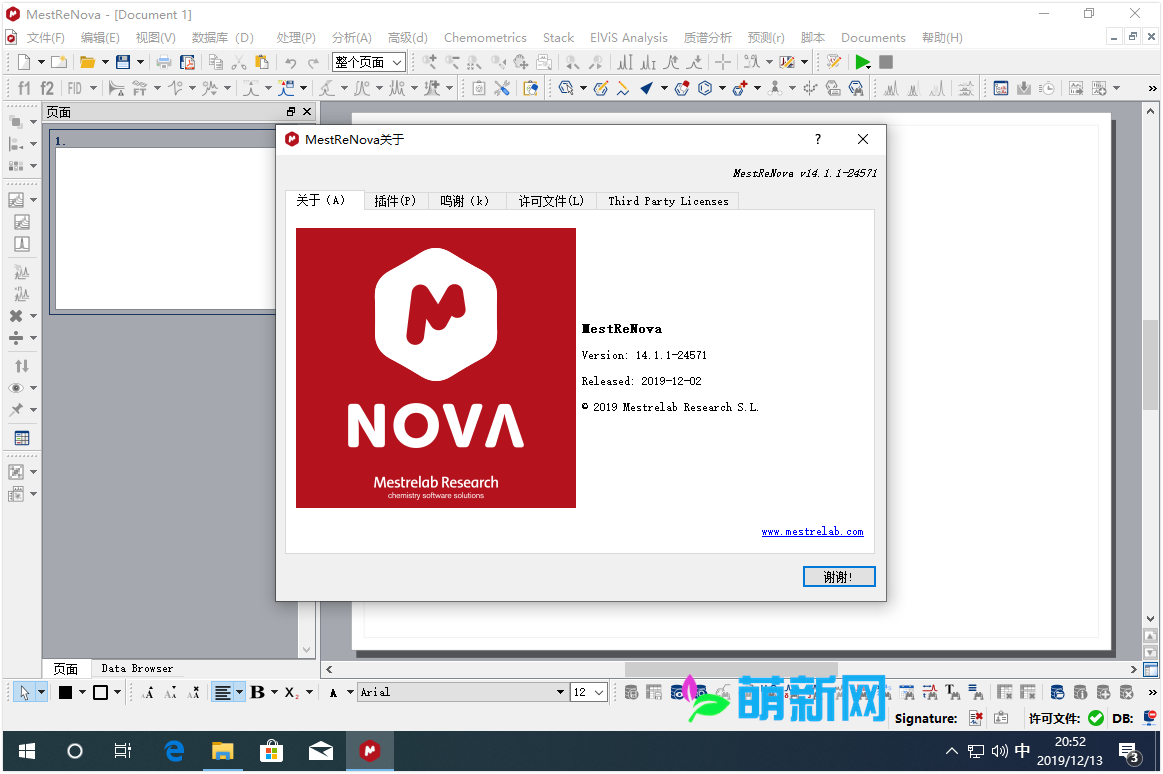This screenshot has height=774, width=1163.
Task: Click the f1 toolbar button
Action: tap(24, 88)
